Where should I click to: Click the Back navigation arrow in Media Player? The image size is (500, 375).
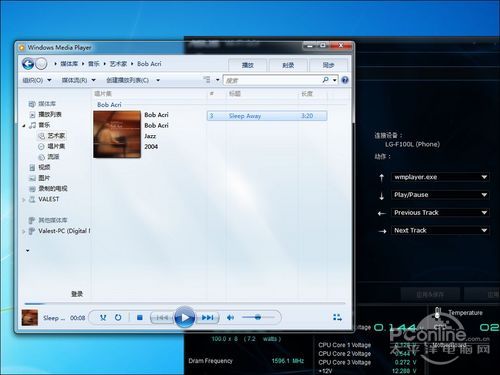(x=28, y=63)
